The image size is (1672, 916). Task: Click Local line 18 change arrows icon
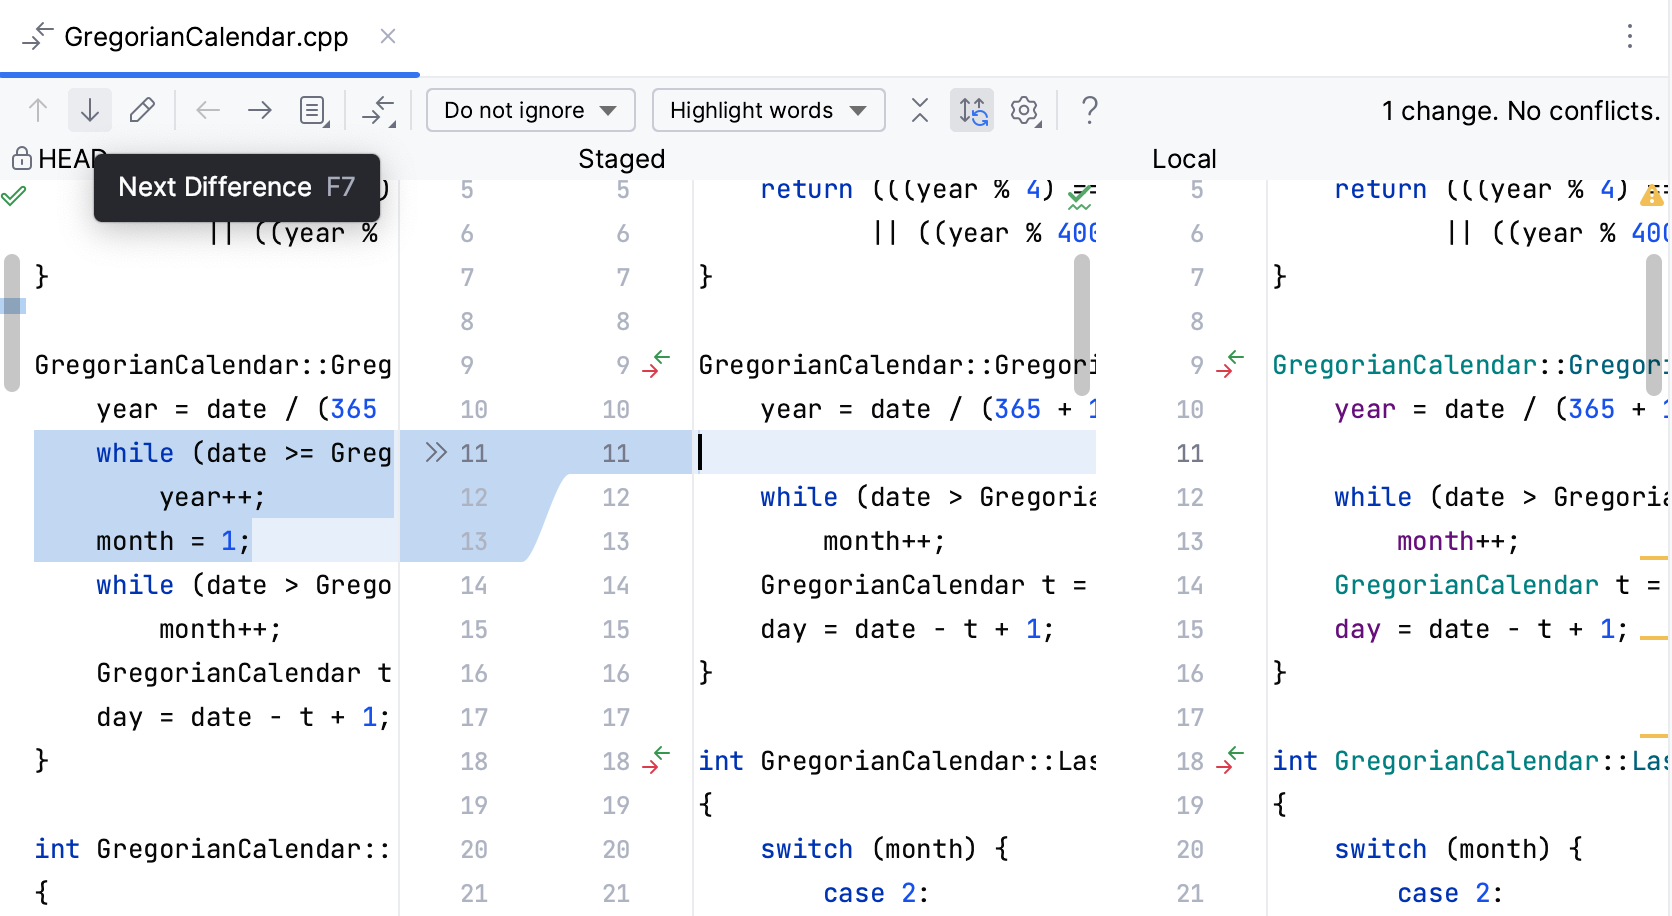(x=1230, y=761)
